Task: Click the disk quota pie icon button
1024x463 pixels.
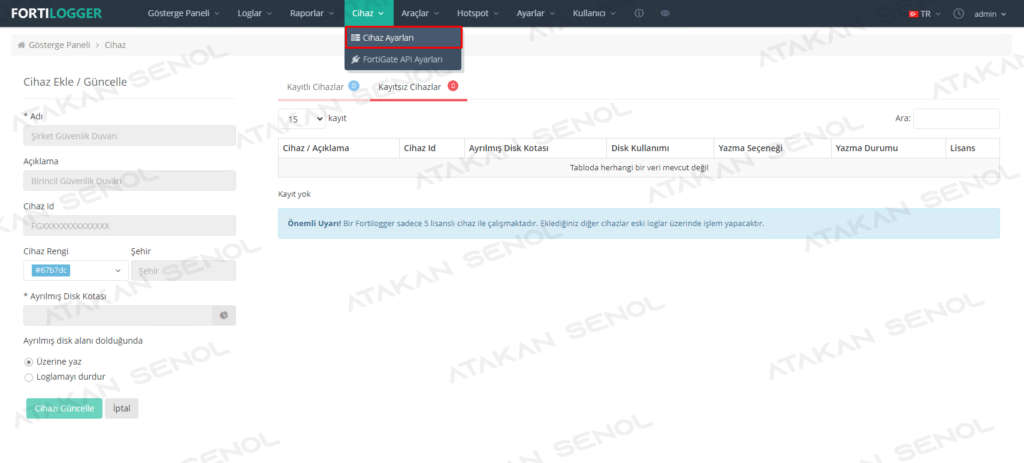Action: [x=224, y=315]
